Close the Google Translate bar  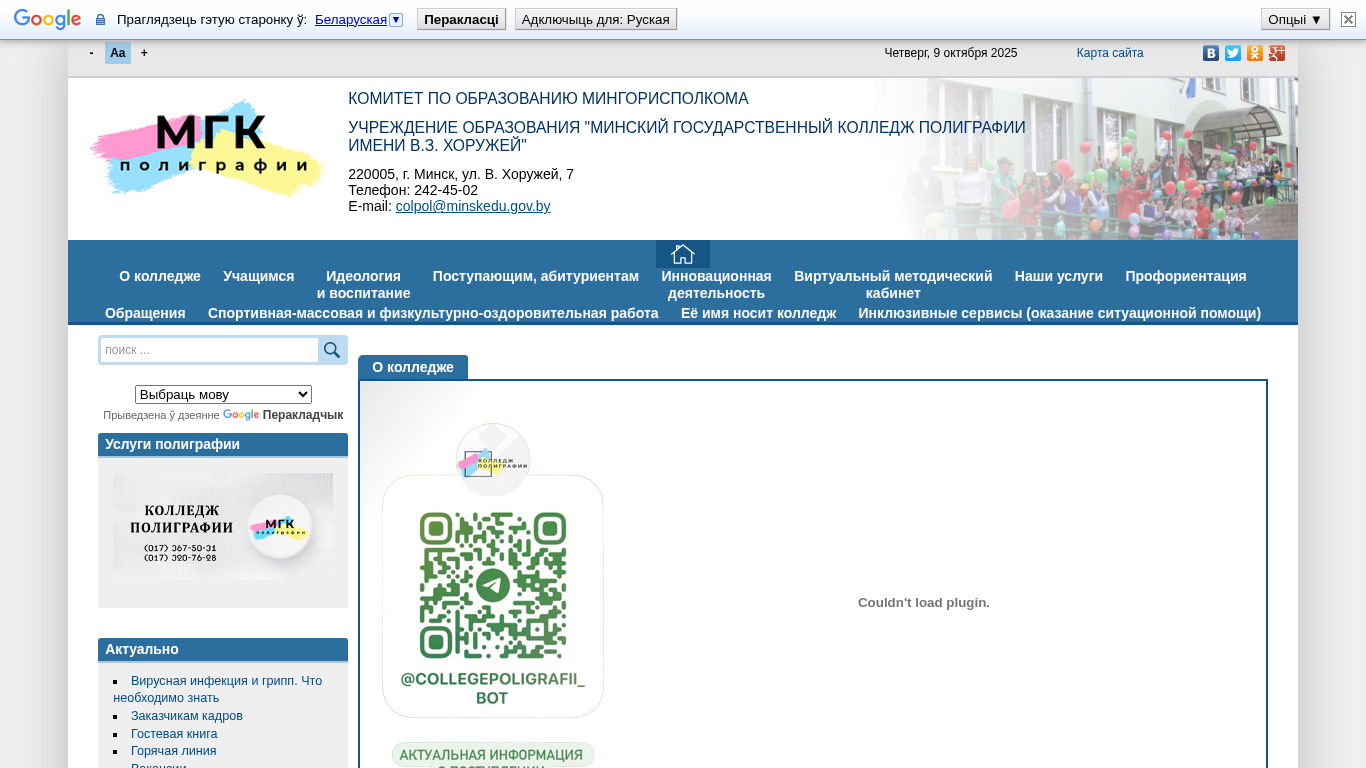coord(1348,19)
